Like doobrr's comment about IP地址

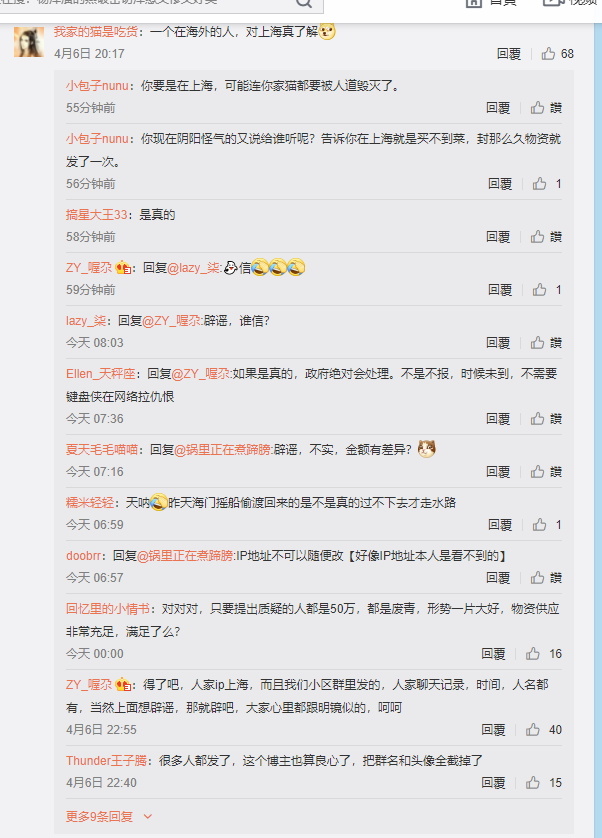point(537,578)
